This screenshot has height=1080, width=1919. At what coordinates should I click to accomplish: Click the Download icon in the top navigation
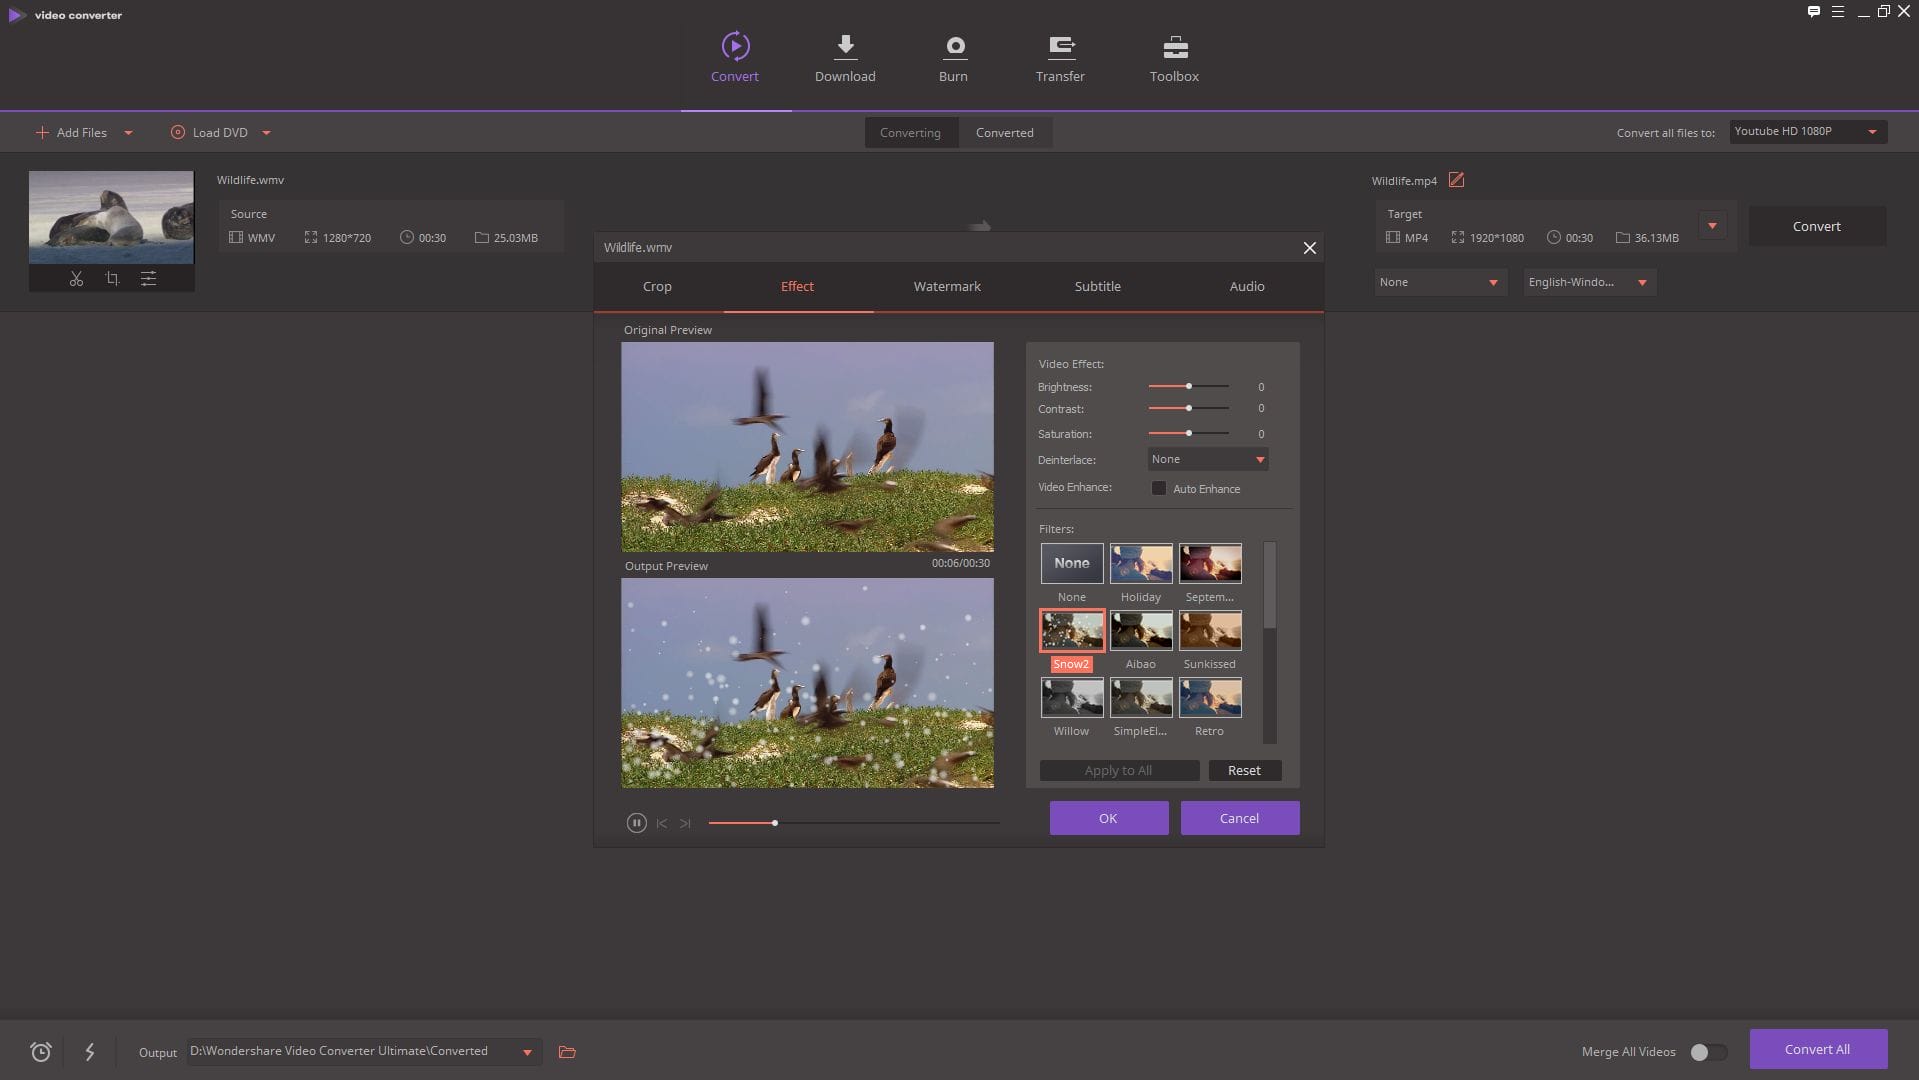tap(845, 47)
